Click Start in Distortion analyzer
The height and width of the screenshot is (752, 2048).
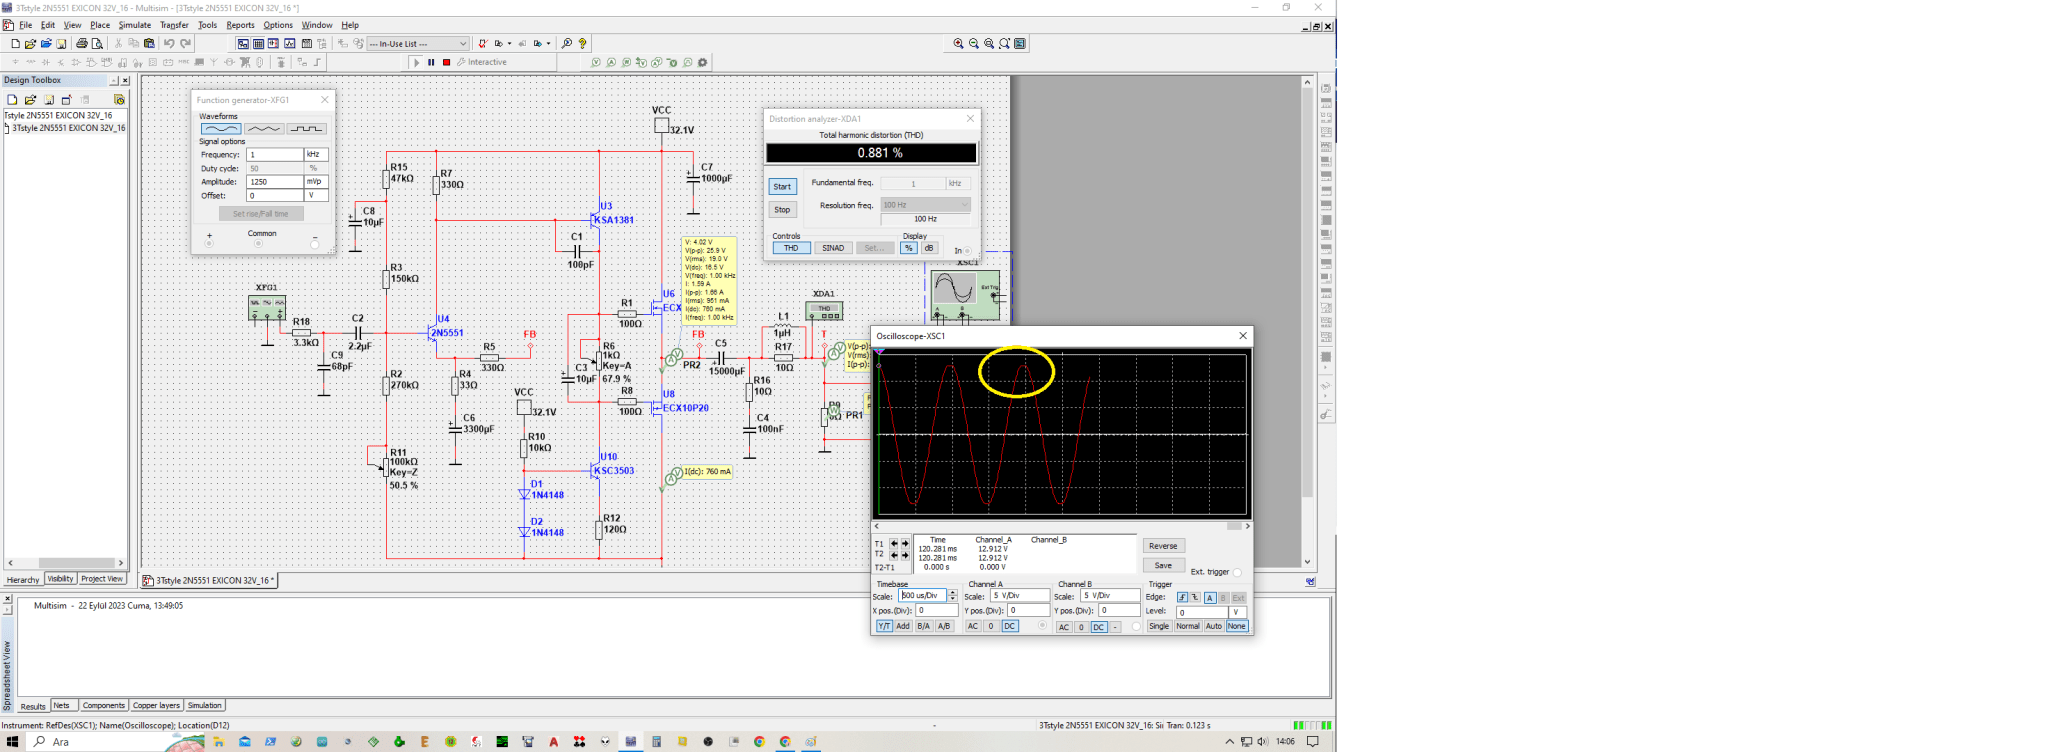tap(783, 187)
